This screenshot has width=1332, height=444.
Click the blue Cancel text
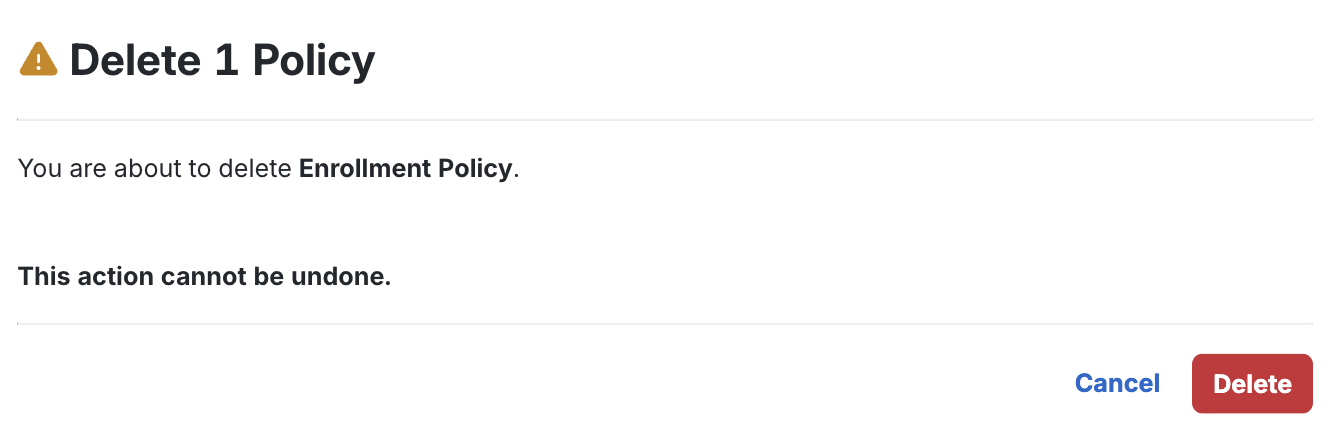click(1117, 384)
